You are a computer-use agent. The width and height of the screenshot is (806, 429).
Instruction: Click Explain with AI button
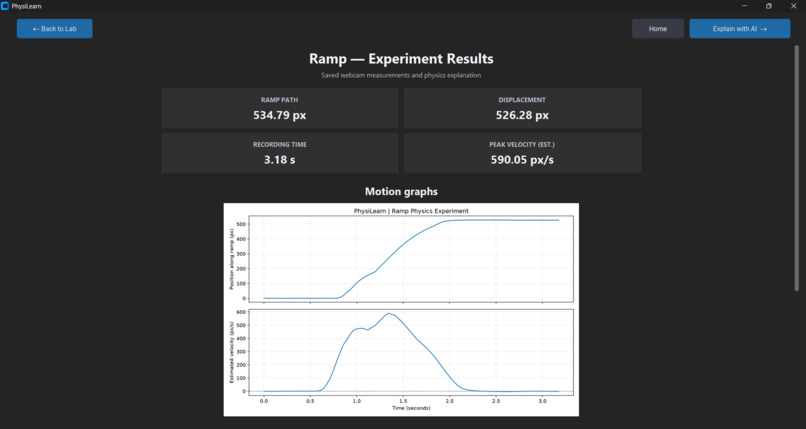[x=740, y=29]
